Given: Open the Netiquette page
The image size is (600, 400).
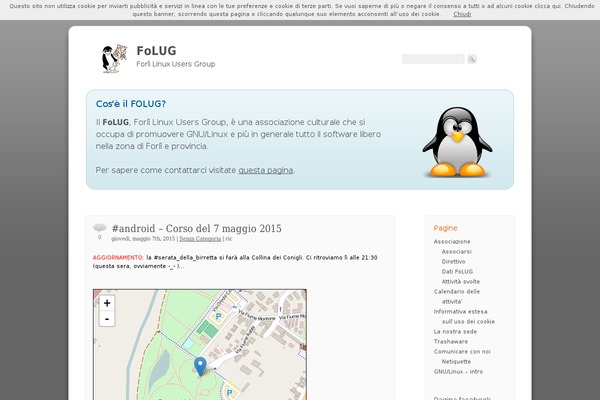Looking at the screenshot, I should pos(456,361).
